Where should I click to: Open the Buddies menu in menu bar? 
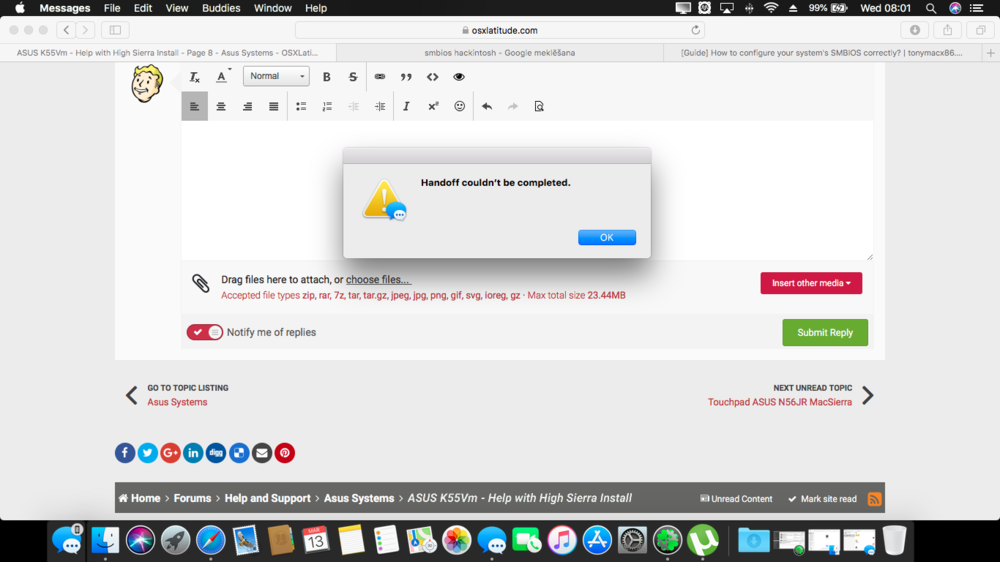221,8
